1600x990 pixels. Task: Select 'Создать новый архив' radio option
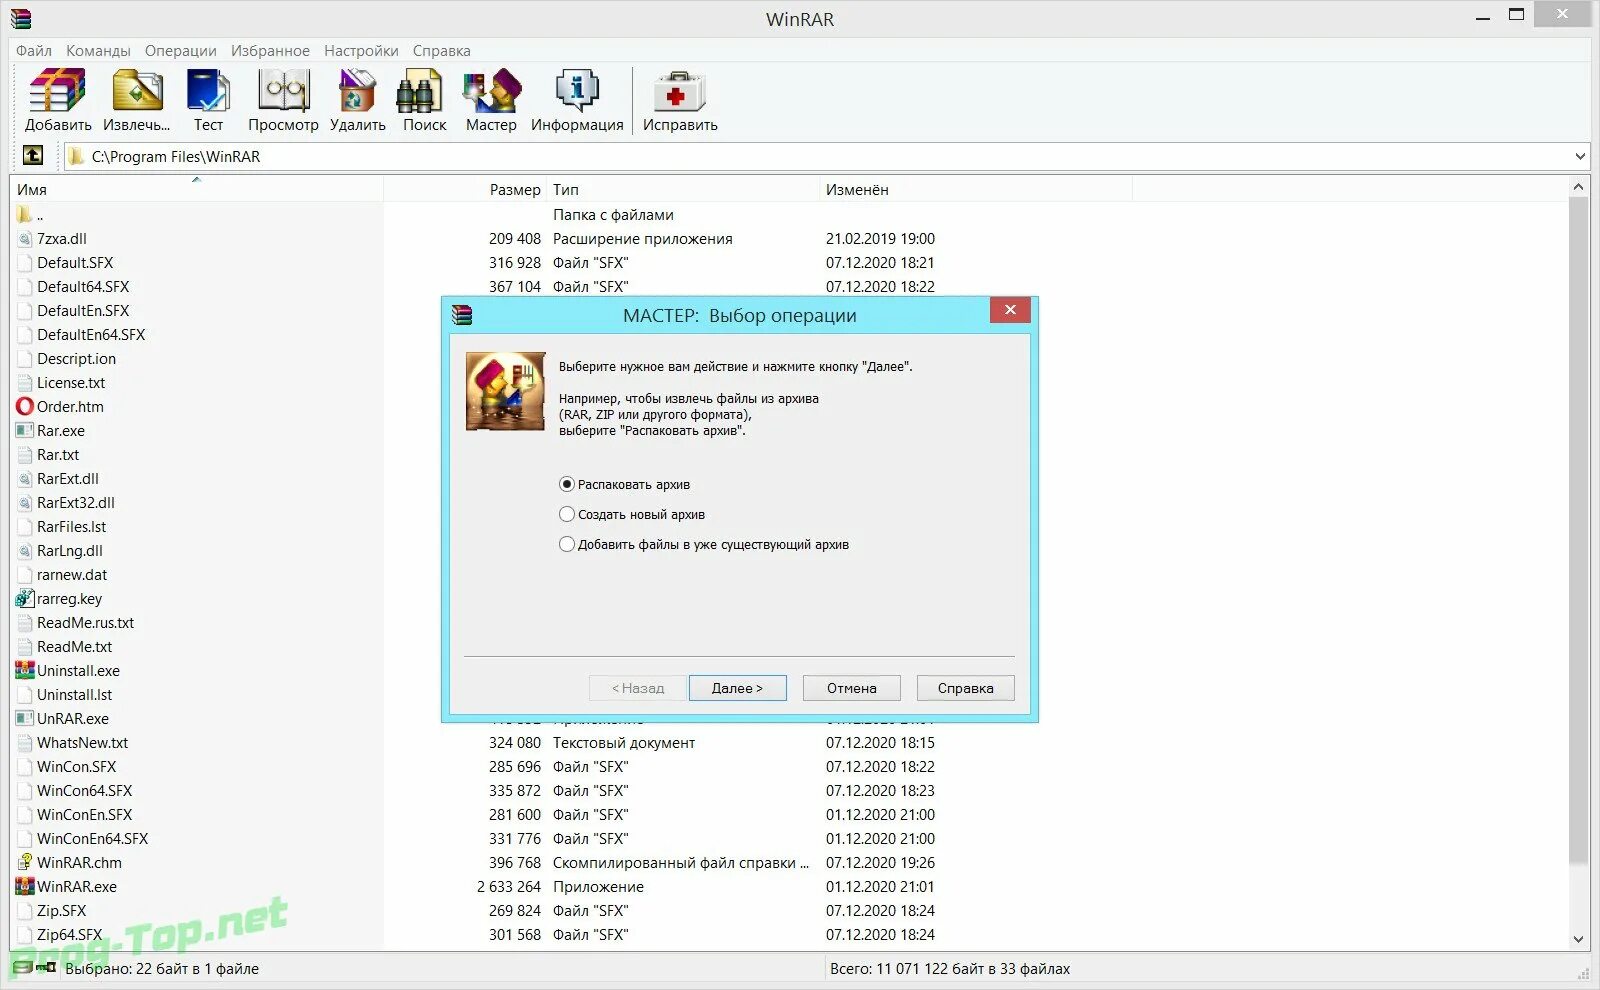click(567, 515)
